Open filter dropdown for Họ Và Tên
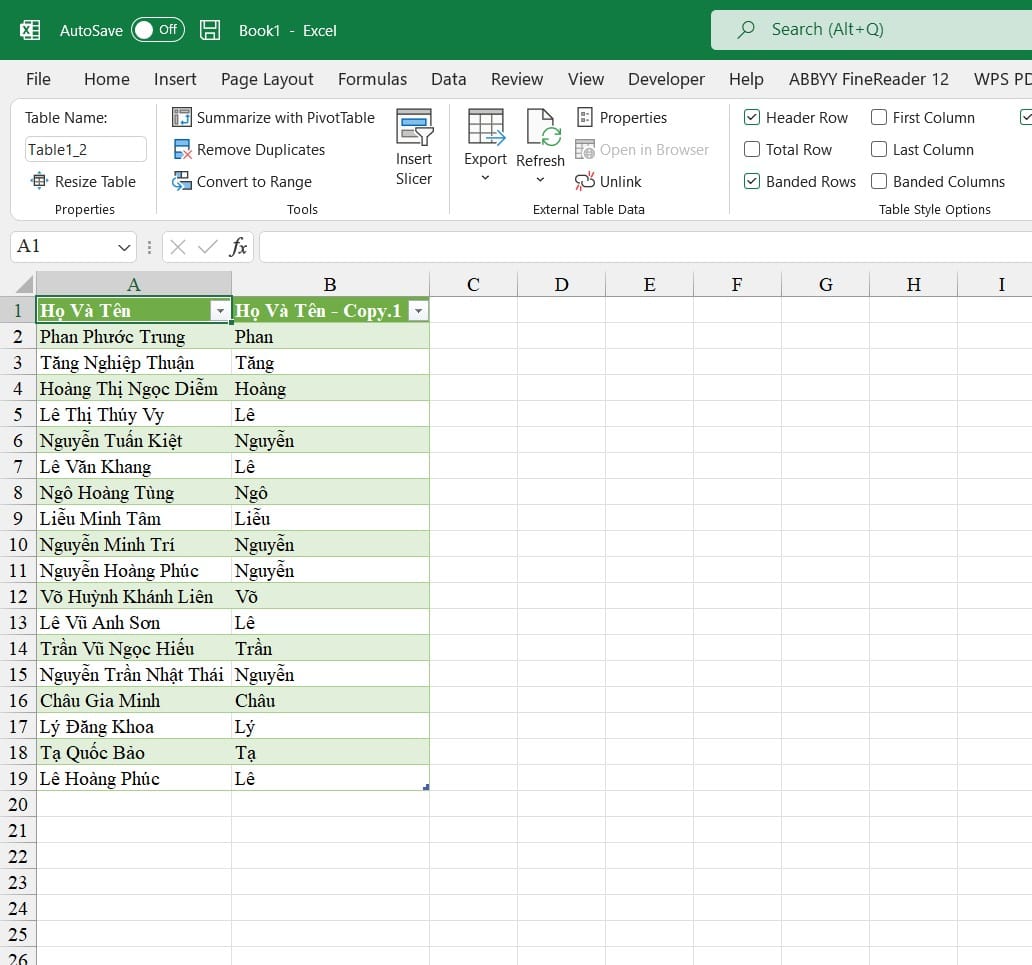The image size is (1032, 965). pyautogui.click(x=220, y=311)
